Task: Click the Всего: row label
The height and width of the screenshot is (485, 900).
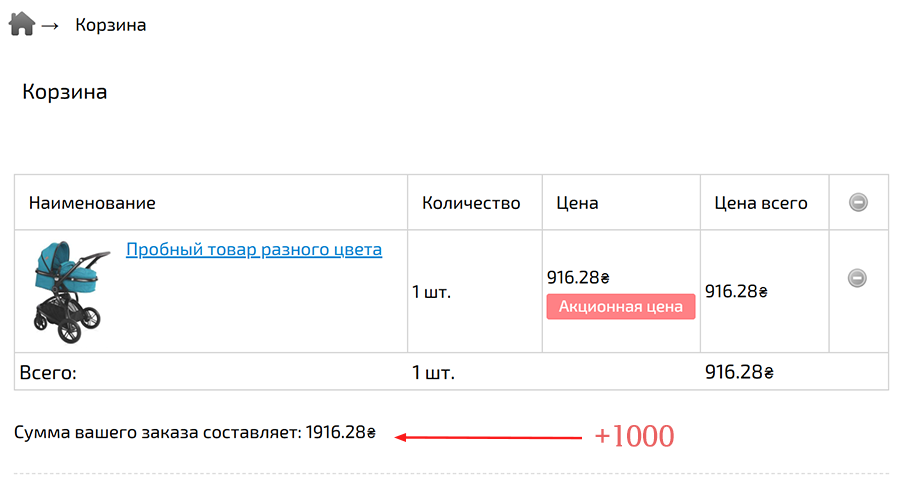Action: (48, 373)
